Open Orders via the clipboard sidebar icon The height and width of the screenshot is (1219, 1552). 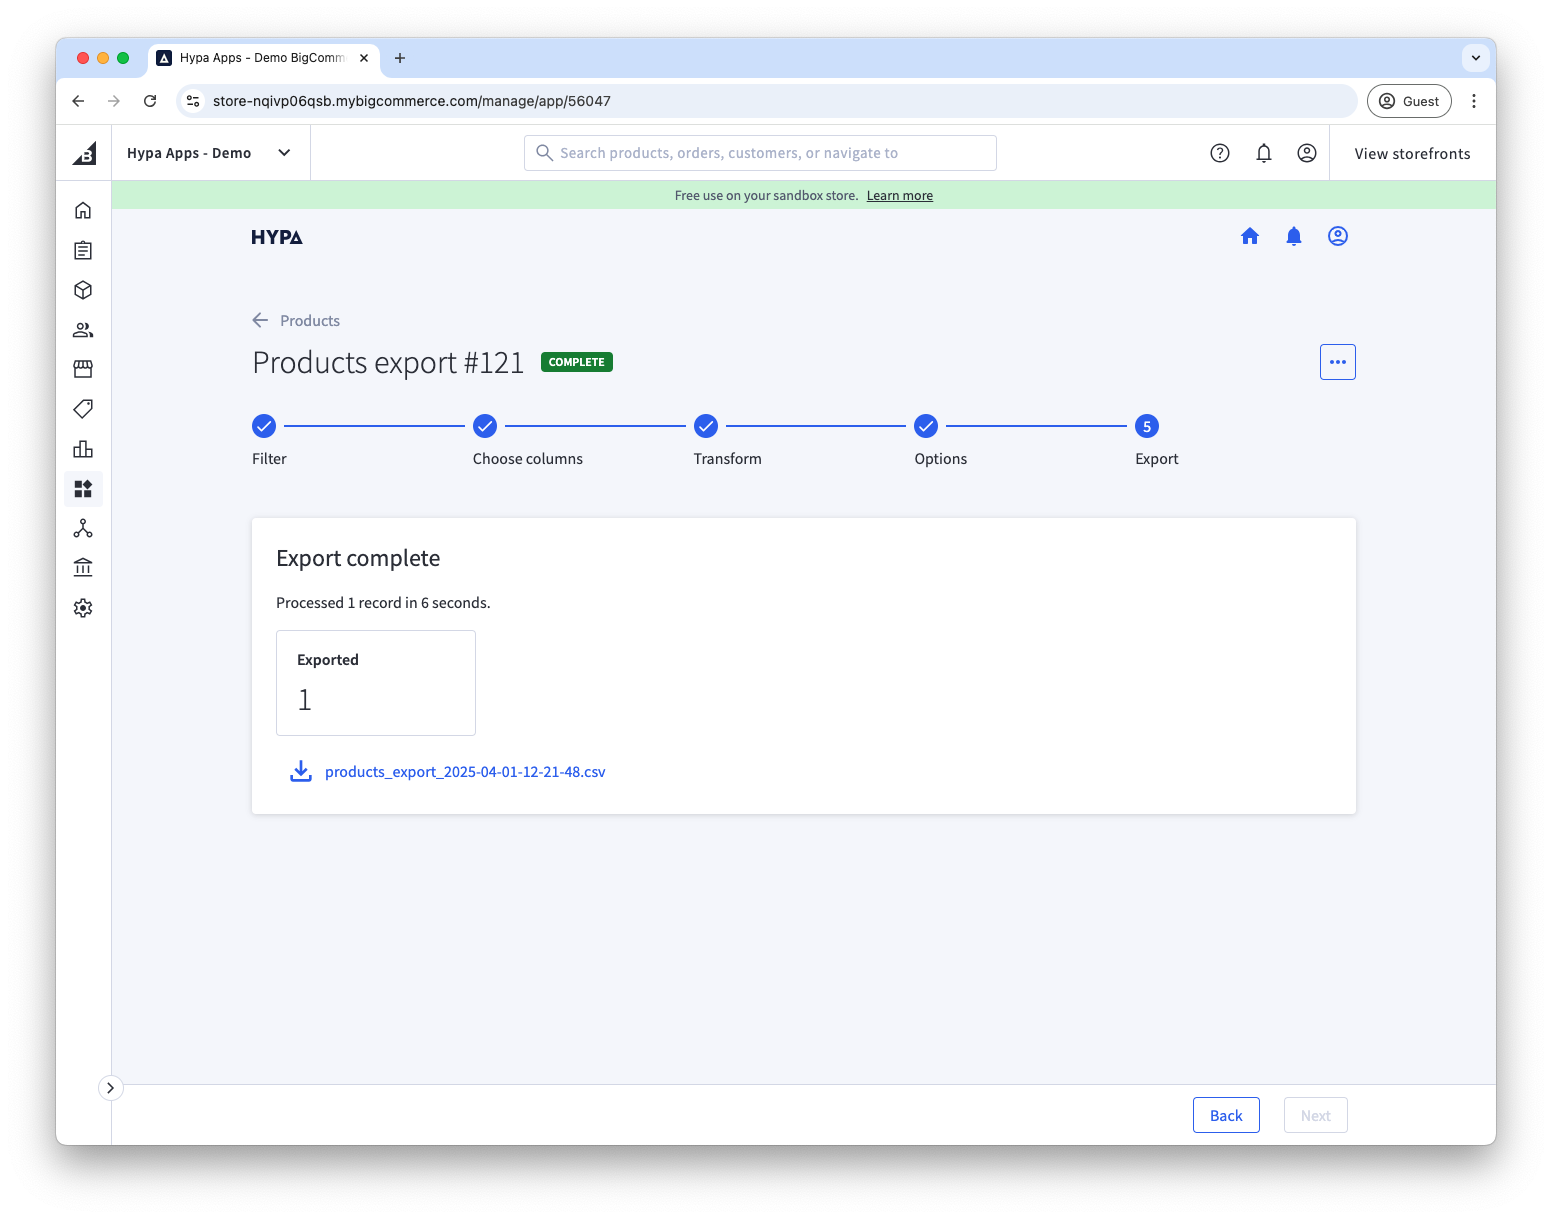tap(83, 250)
